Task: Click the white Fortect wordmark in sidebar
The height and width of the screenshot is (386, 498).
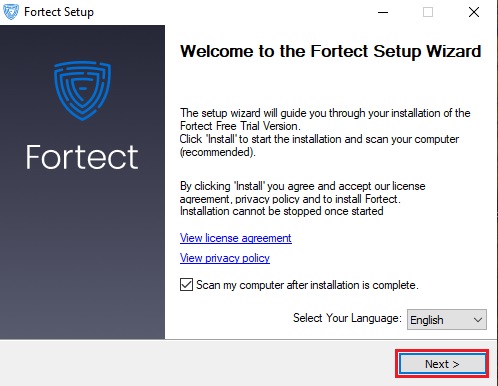Action: pos(82,157)
